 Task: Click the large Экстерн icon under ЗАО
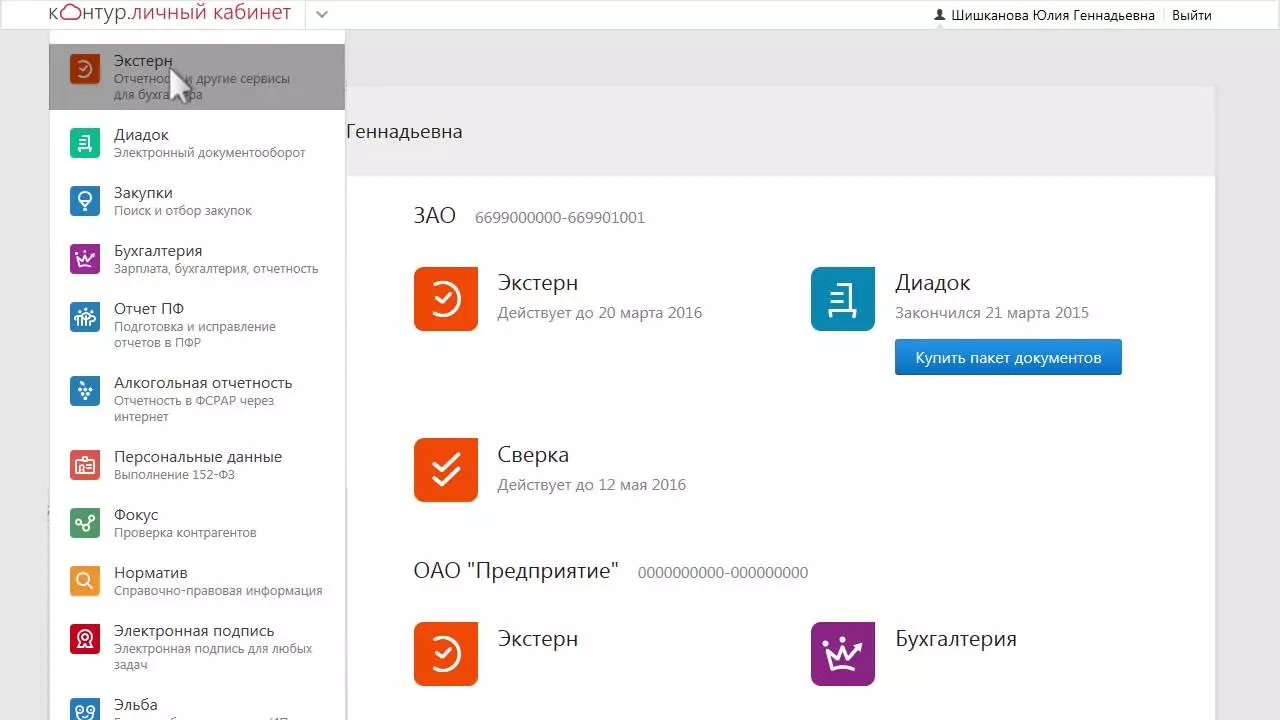[x=446, y=299]
